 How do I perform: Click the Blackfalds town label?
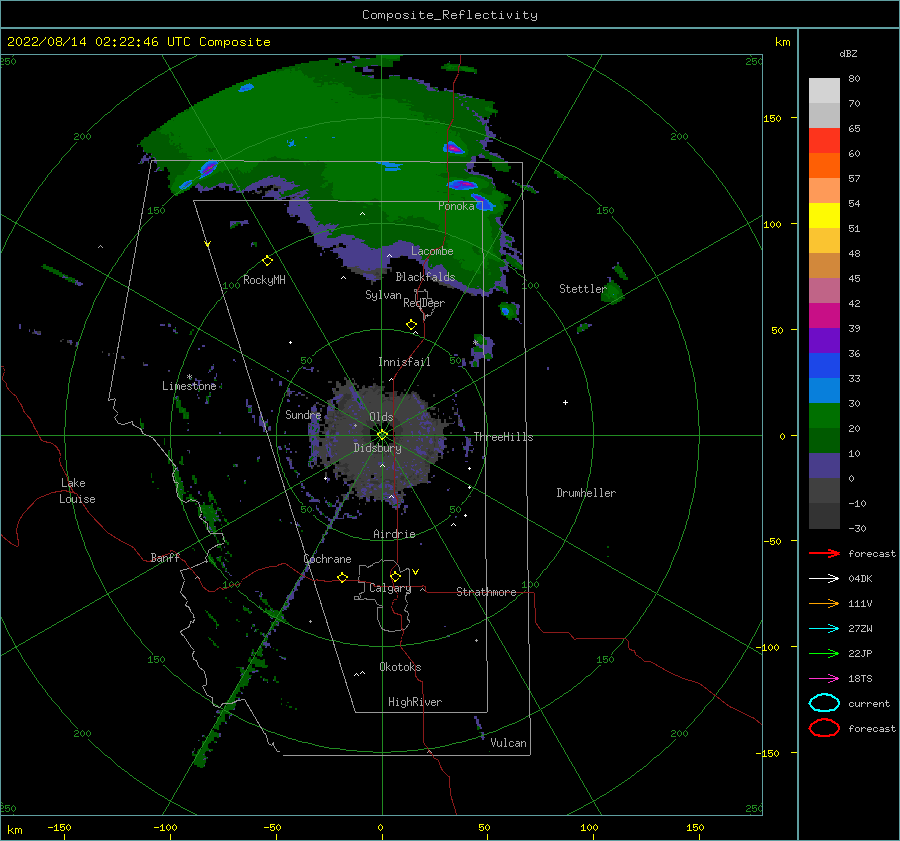pyautogui.click(x=425, y=277)
